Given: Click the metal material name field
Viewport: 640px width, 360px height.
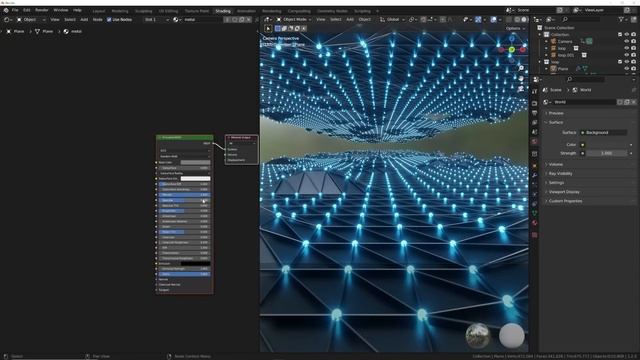Looking at the screenshot, I should point(202,20).
